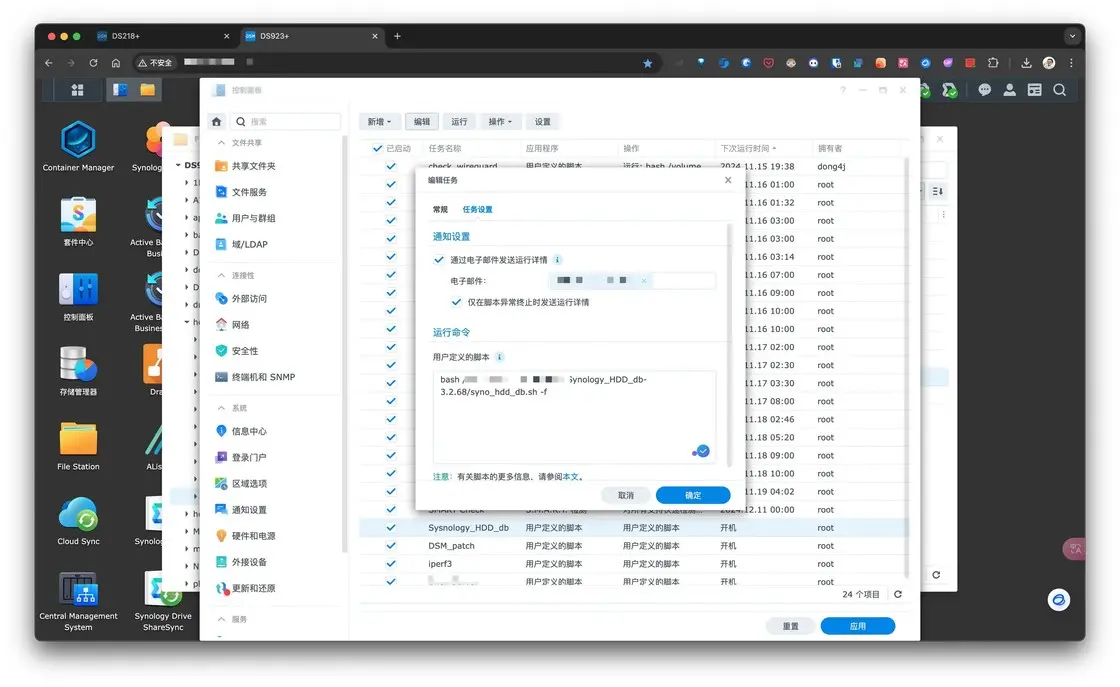Click 编辑 toolbar button
This screenshot has height=687, width=1120.
(422, 121)
